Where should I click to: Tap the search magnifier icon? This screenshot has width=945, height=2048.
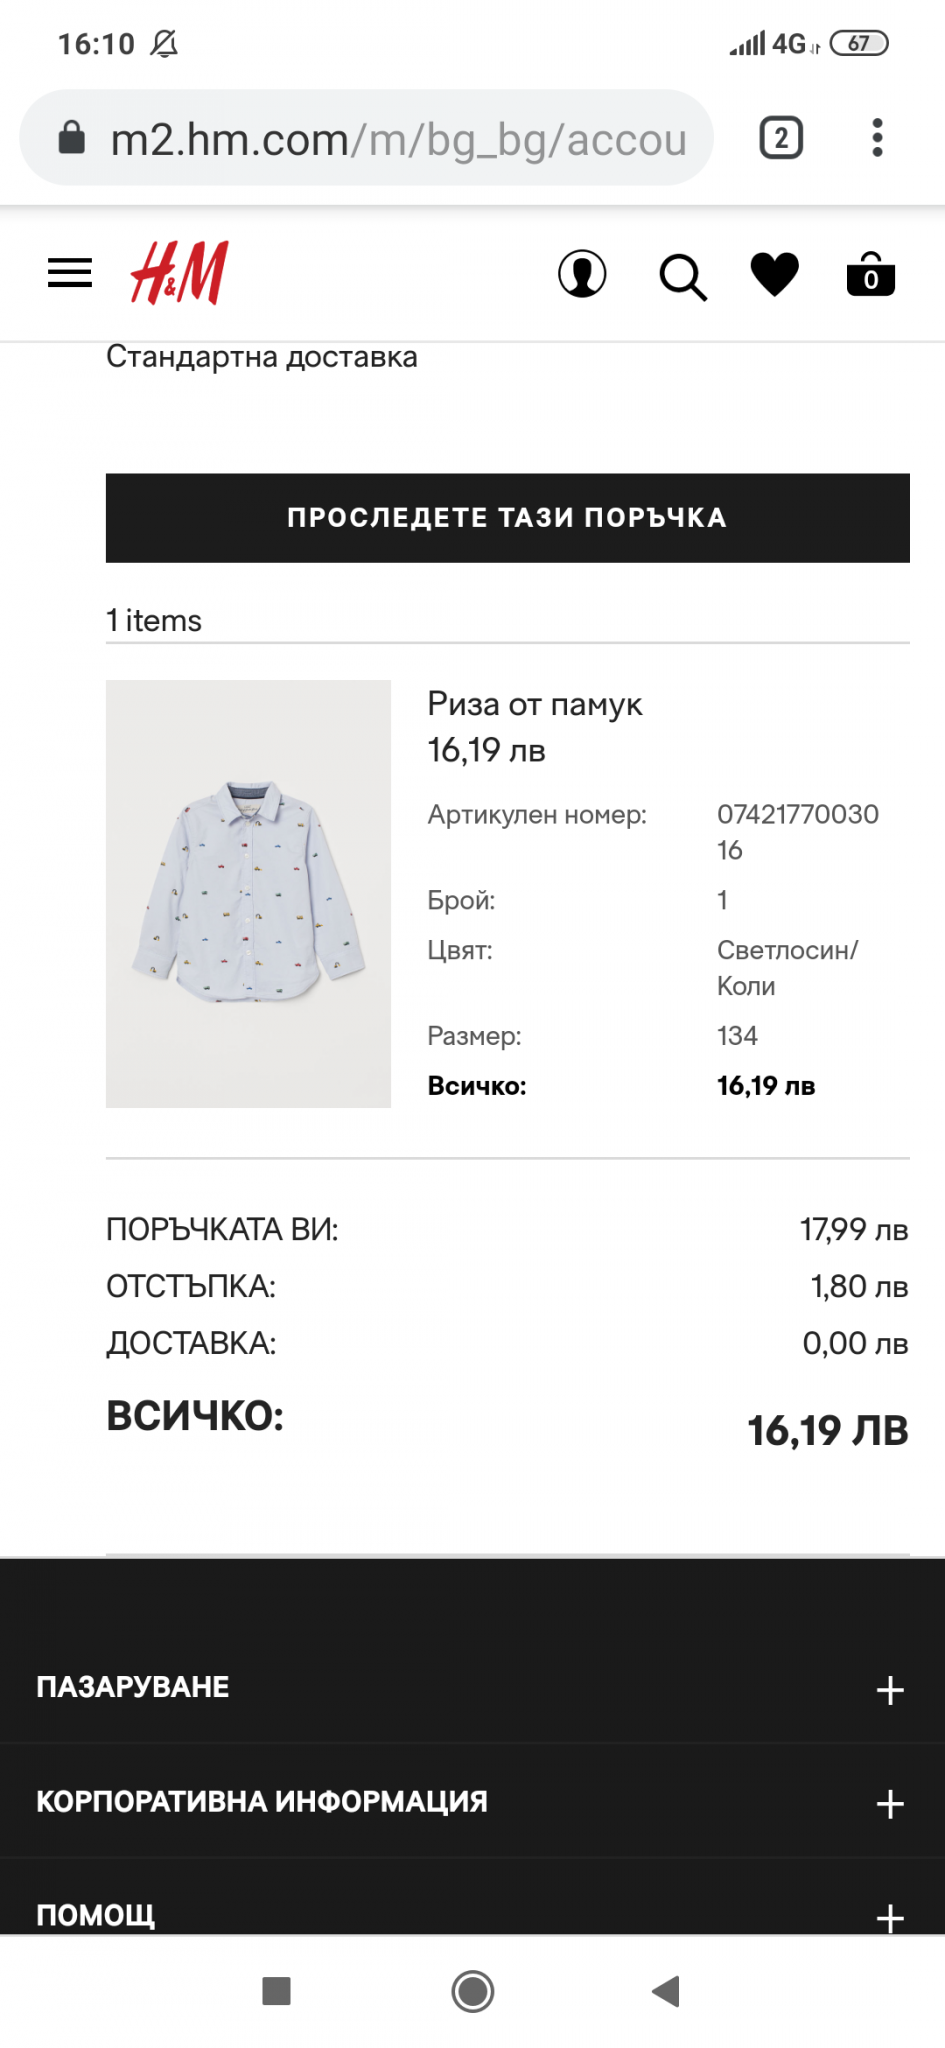[x=682, y=276]
